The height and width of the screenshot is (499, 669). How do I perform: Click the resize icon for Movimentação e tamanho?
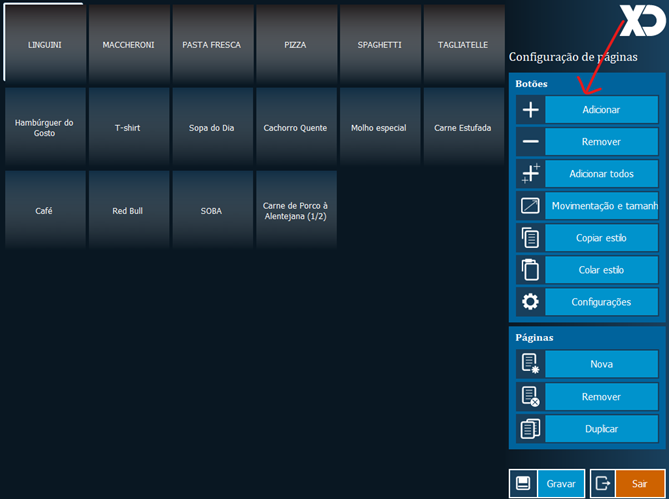pyautogui.click(x=530, y=206)
